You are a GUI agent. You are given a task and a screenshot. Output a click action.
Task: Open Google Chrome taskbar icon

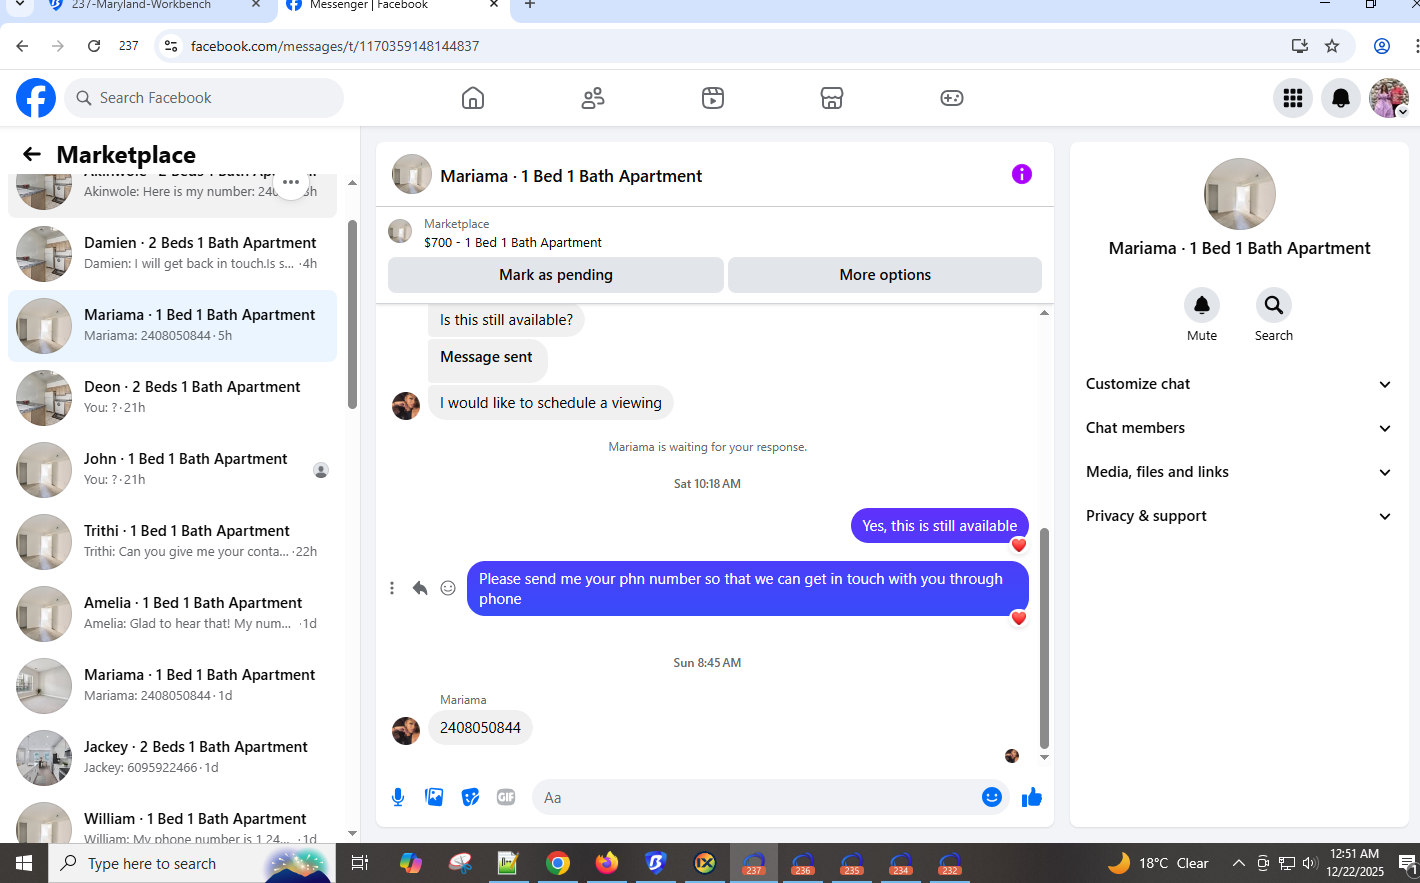click(558, 863)
